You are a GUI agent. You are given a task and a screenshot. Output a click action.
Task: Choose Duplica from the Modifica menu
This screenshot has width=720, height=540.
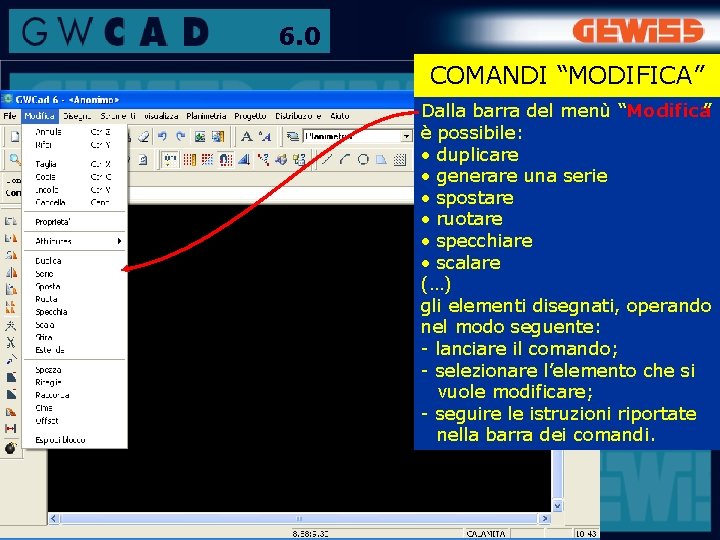pyautogui.click(x=74, y=261)
